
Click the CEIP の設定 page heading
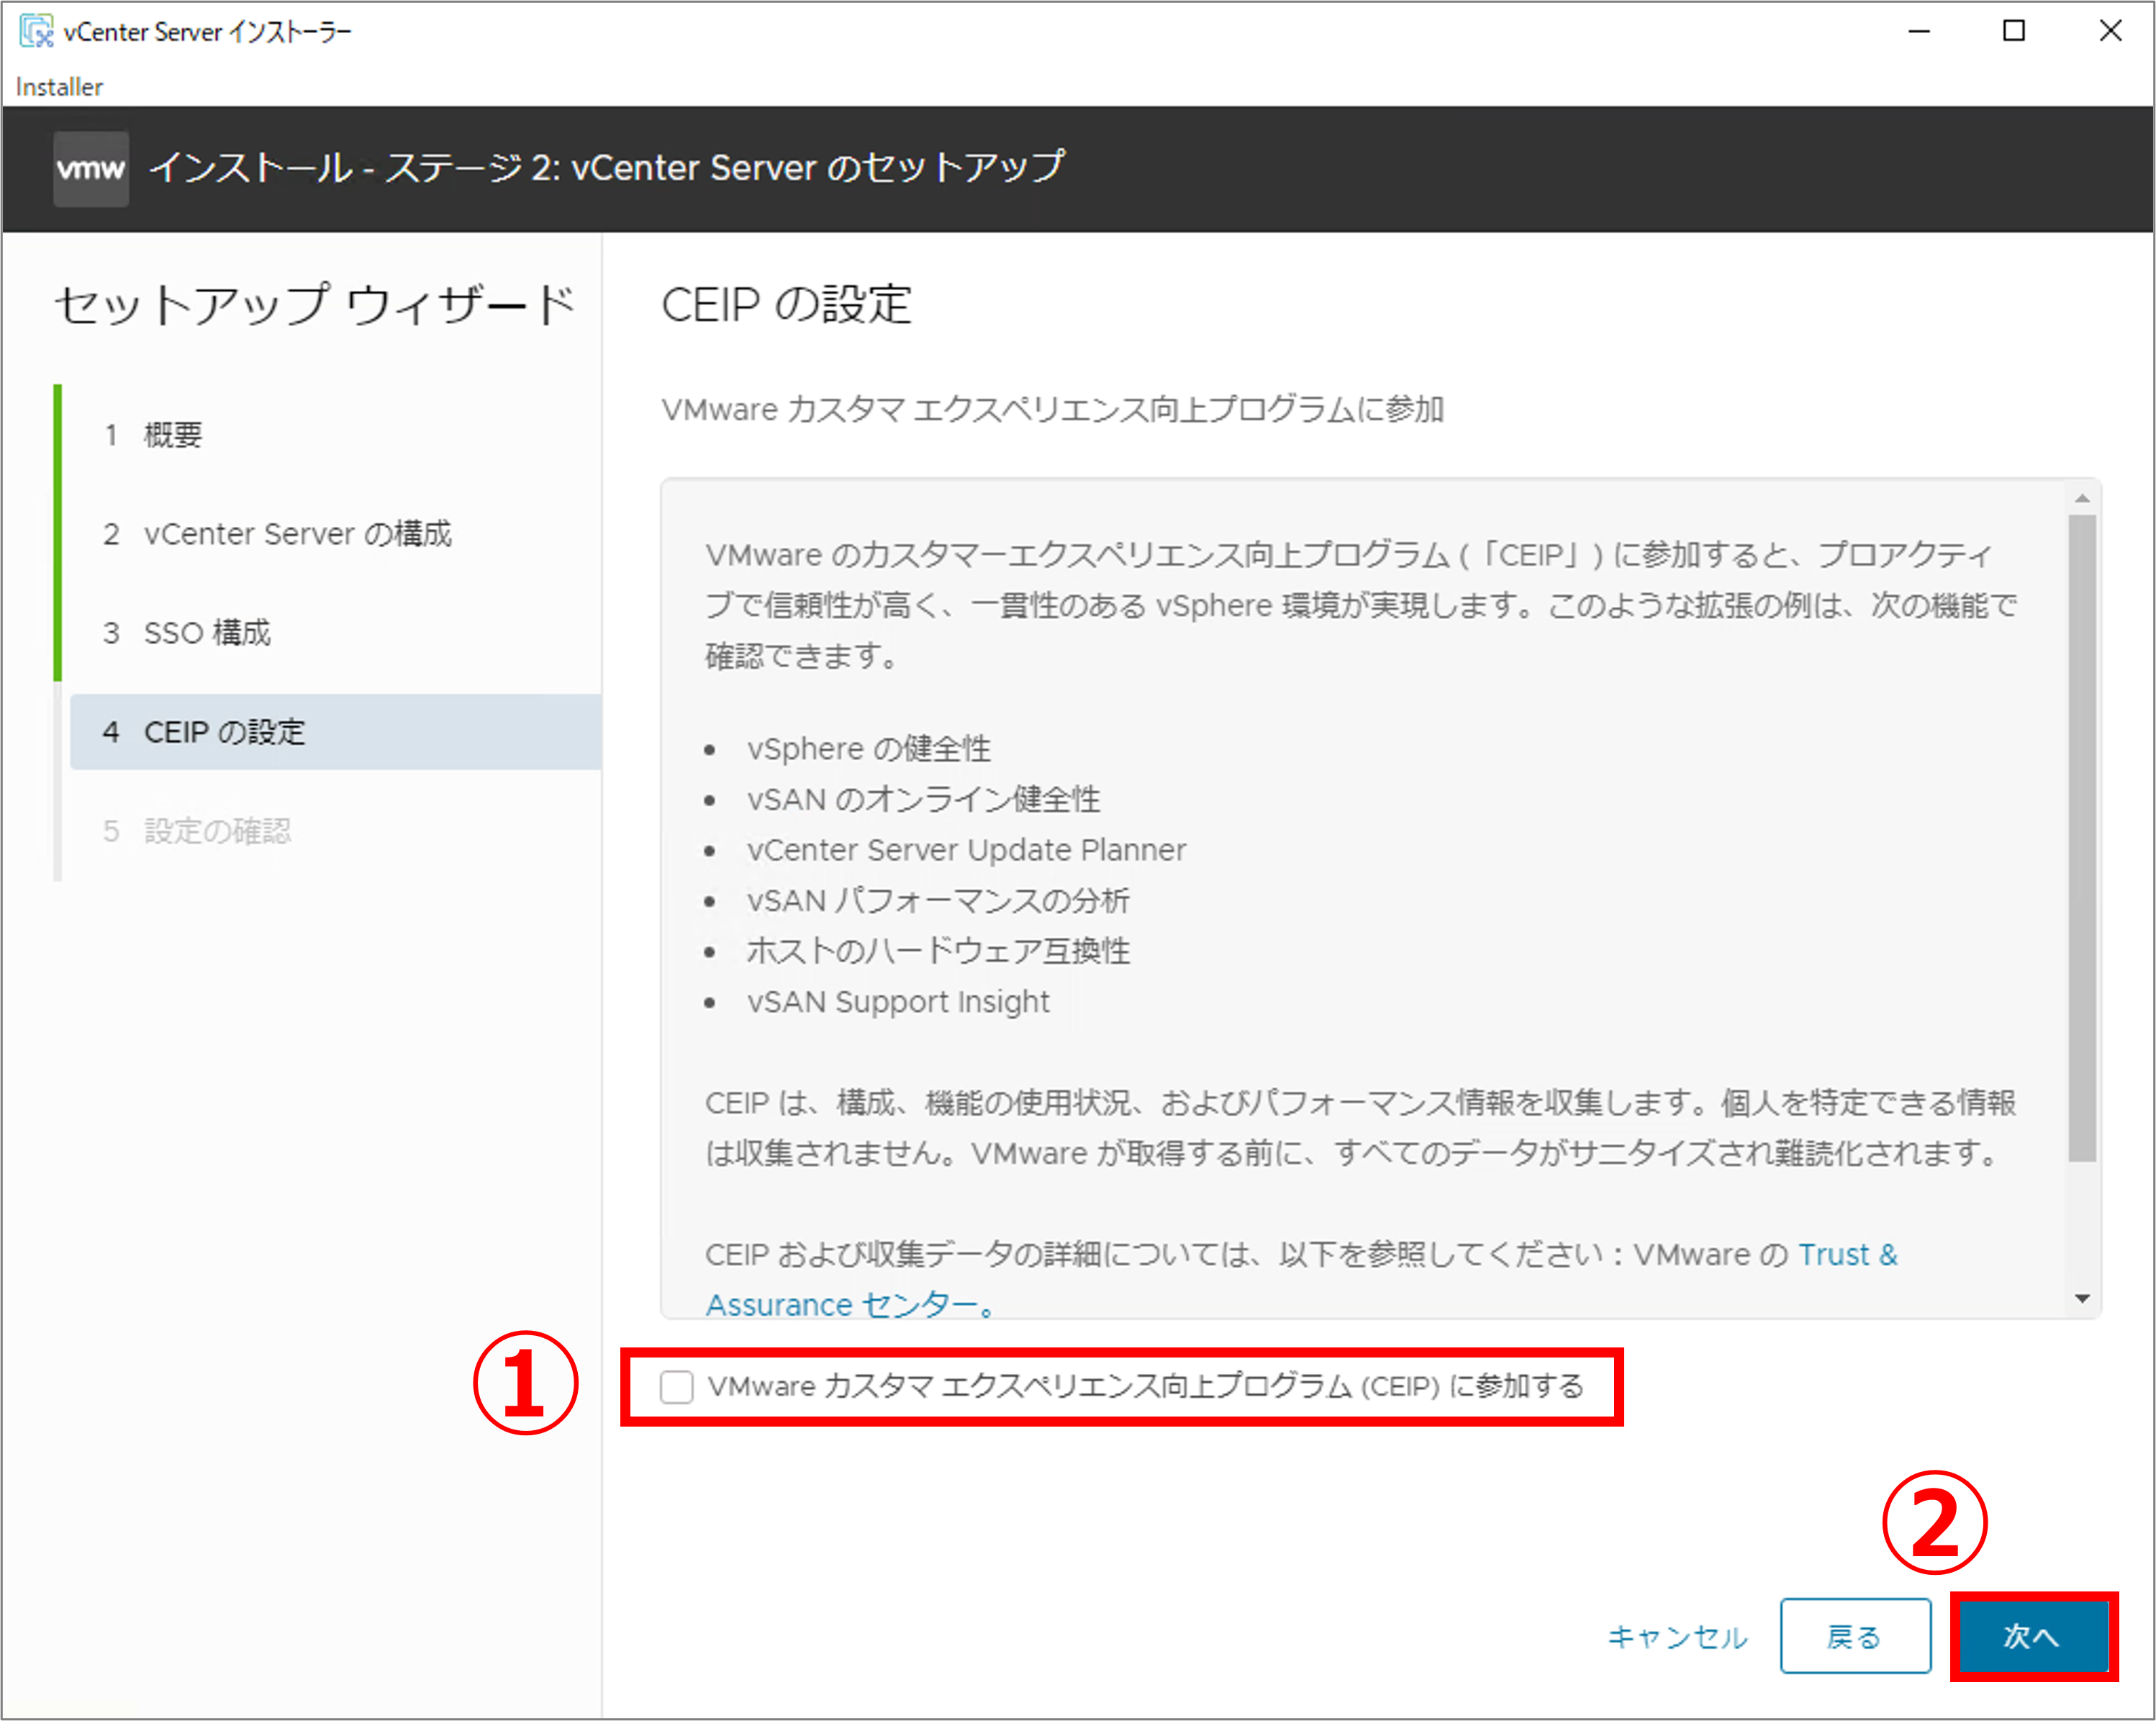coord(786,304)
